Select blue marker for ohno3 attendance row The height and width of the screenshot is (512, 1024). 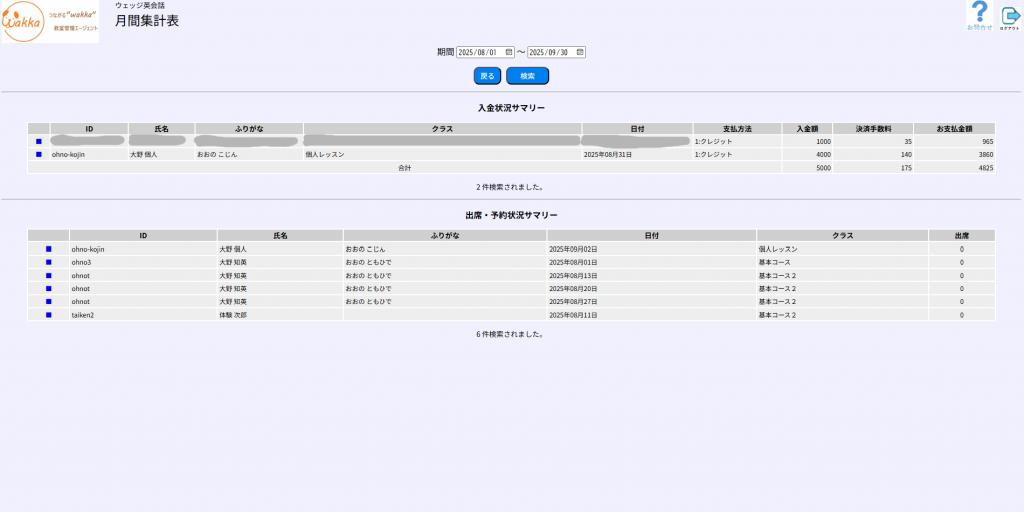tap(48, 262)
